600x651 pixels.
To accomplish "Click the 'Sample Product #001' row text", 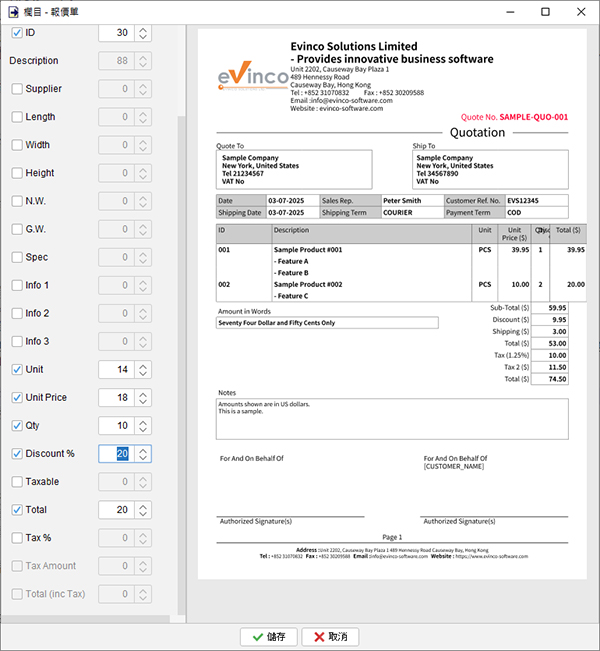I will click(x=308, y=250).
